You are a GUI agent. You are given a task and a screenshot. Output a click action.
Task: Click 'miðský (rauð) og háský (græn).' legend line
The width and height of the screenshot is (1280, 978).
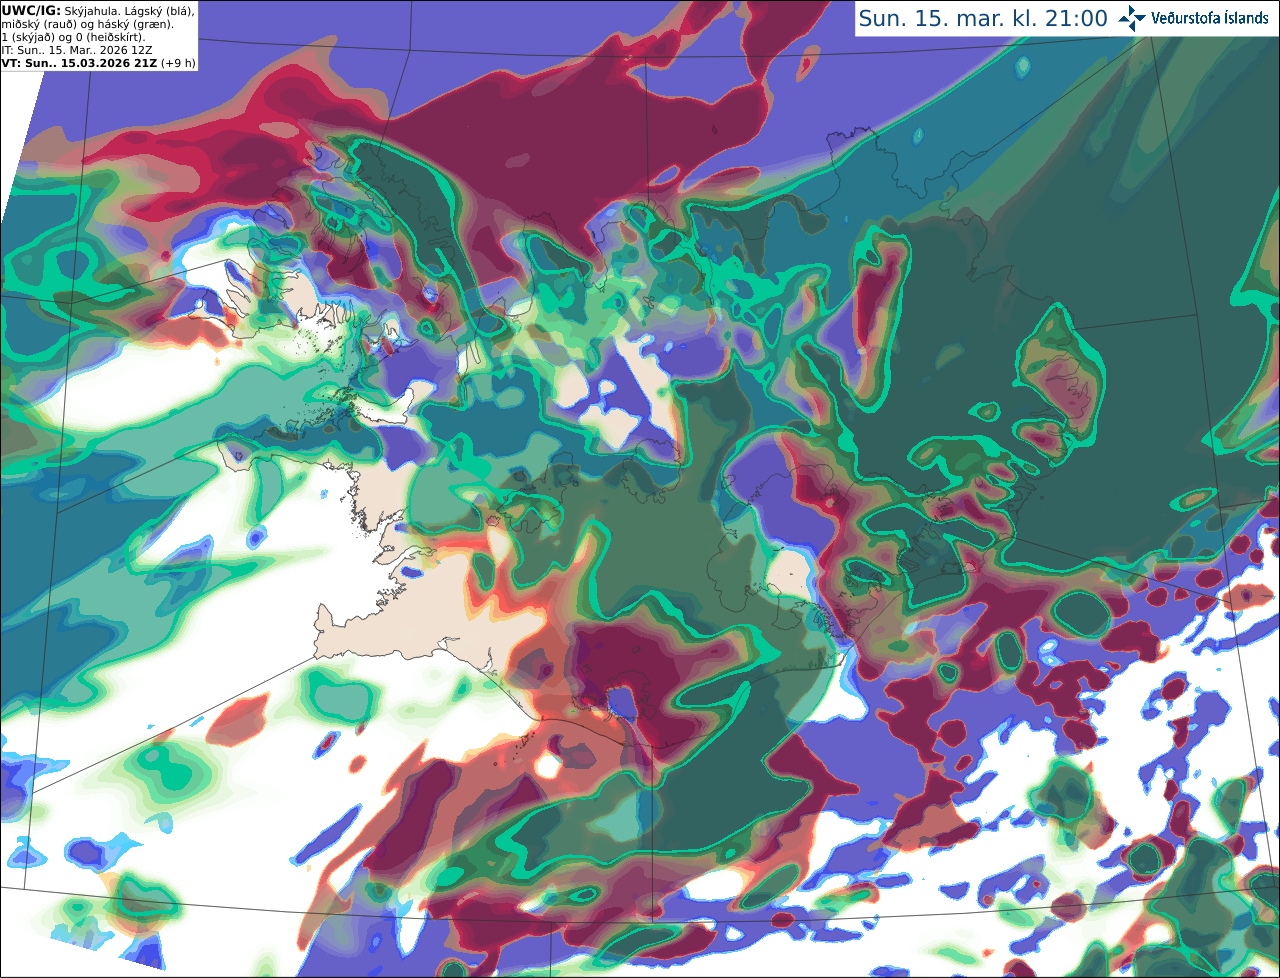(87, 23)
